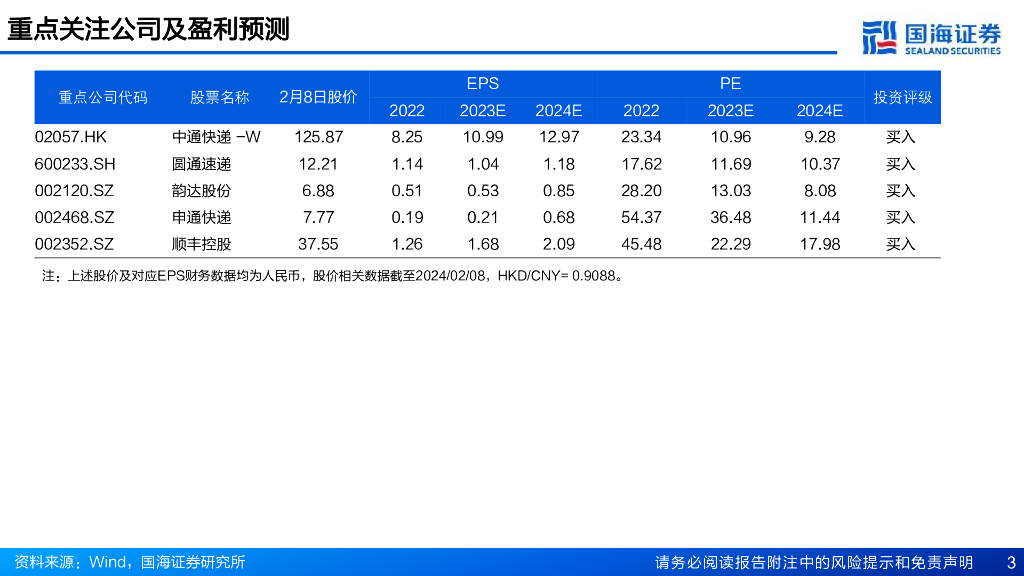The height and width of the screenshot is (576, 1024).
Task: Click source line 资料来源：Wind，国海证券研究所
Action: pos(130,562)
